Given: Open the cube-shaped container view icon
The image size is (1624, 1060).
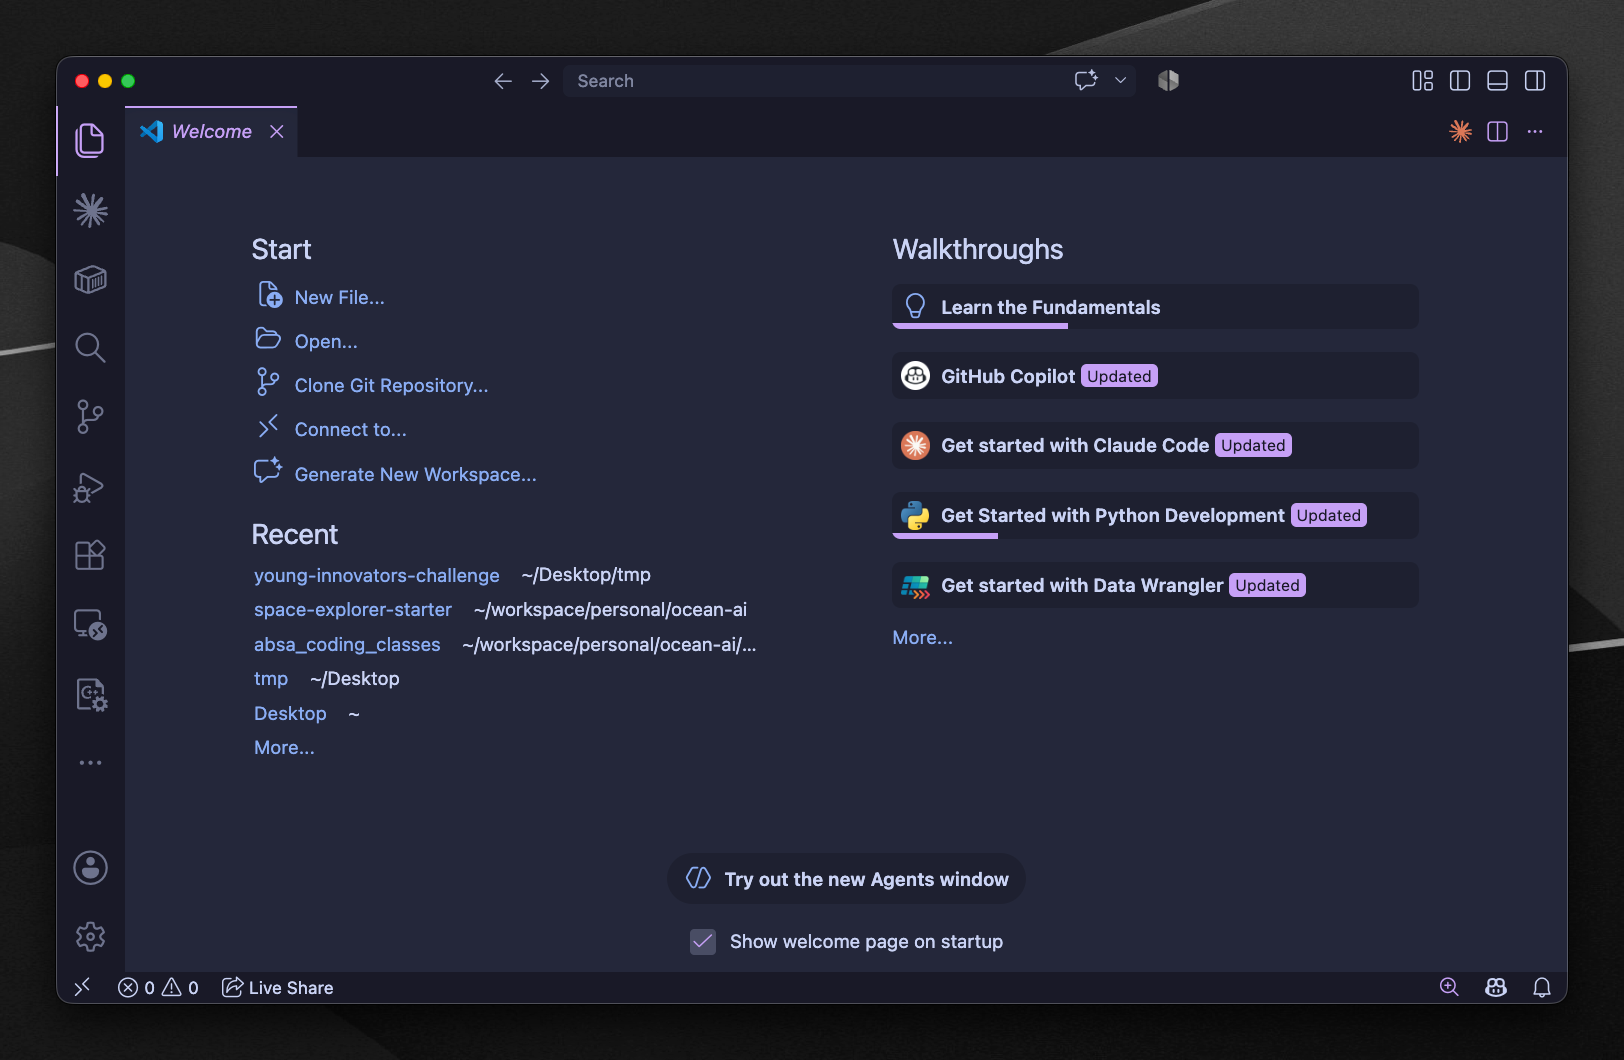Looking at the screenshot, I should pyautogui.click(x=90, y=279).
